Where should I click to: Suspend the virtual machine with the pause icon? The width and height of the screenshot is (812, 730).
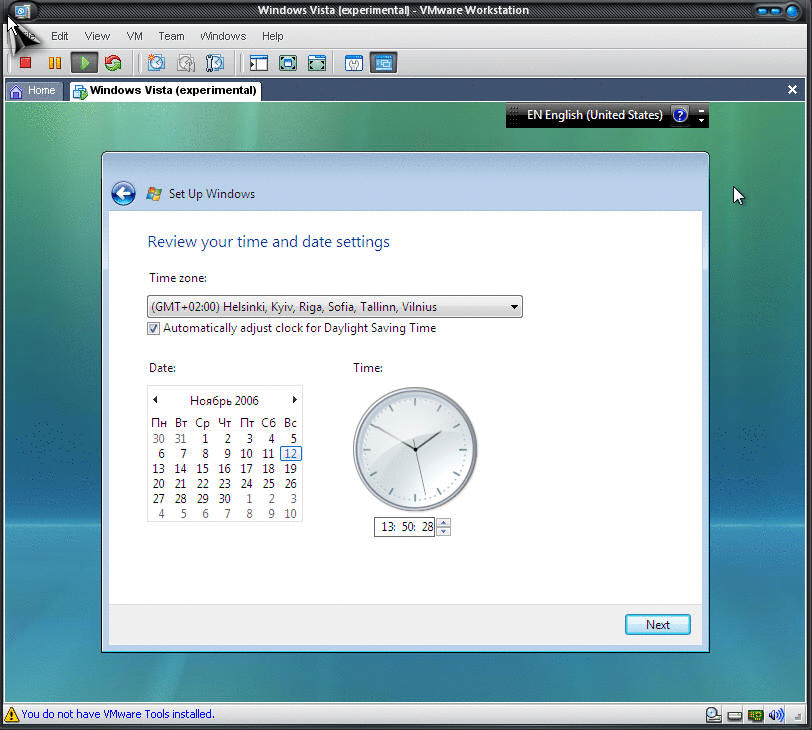point(54,63)
